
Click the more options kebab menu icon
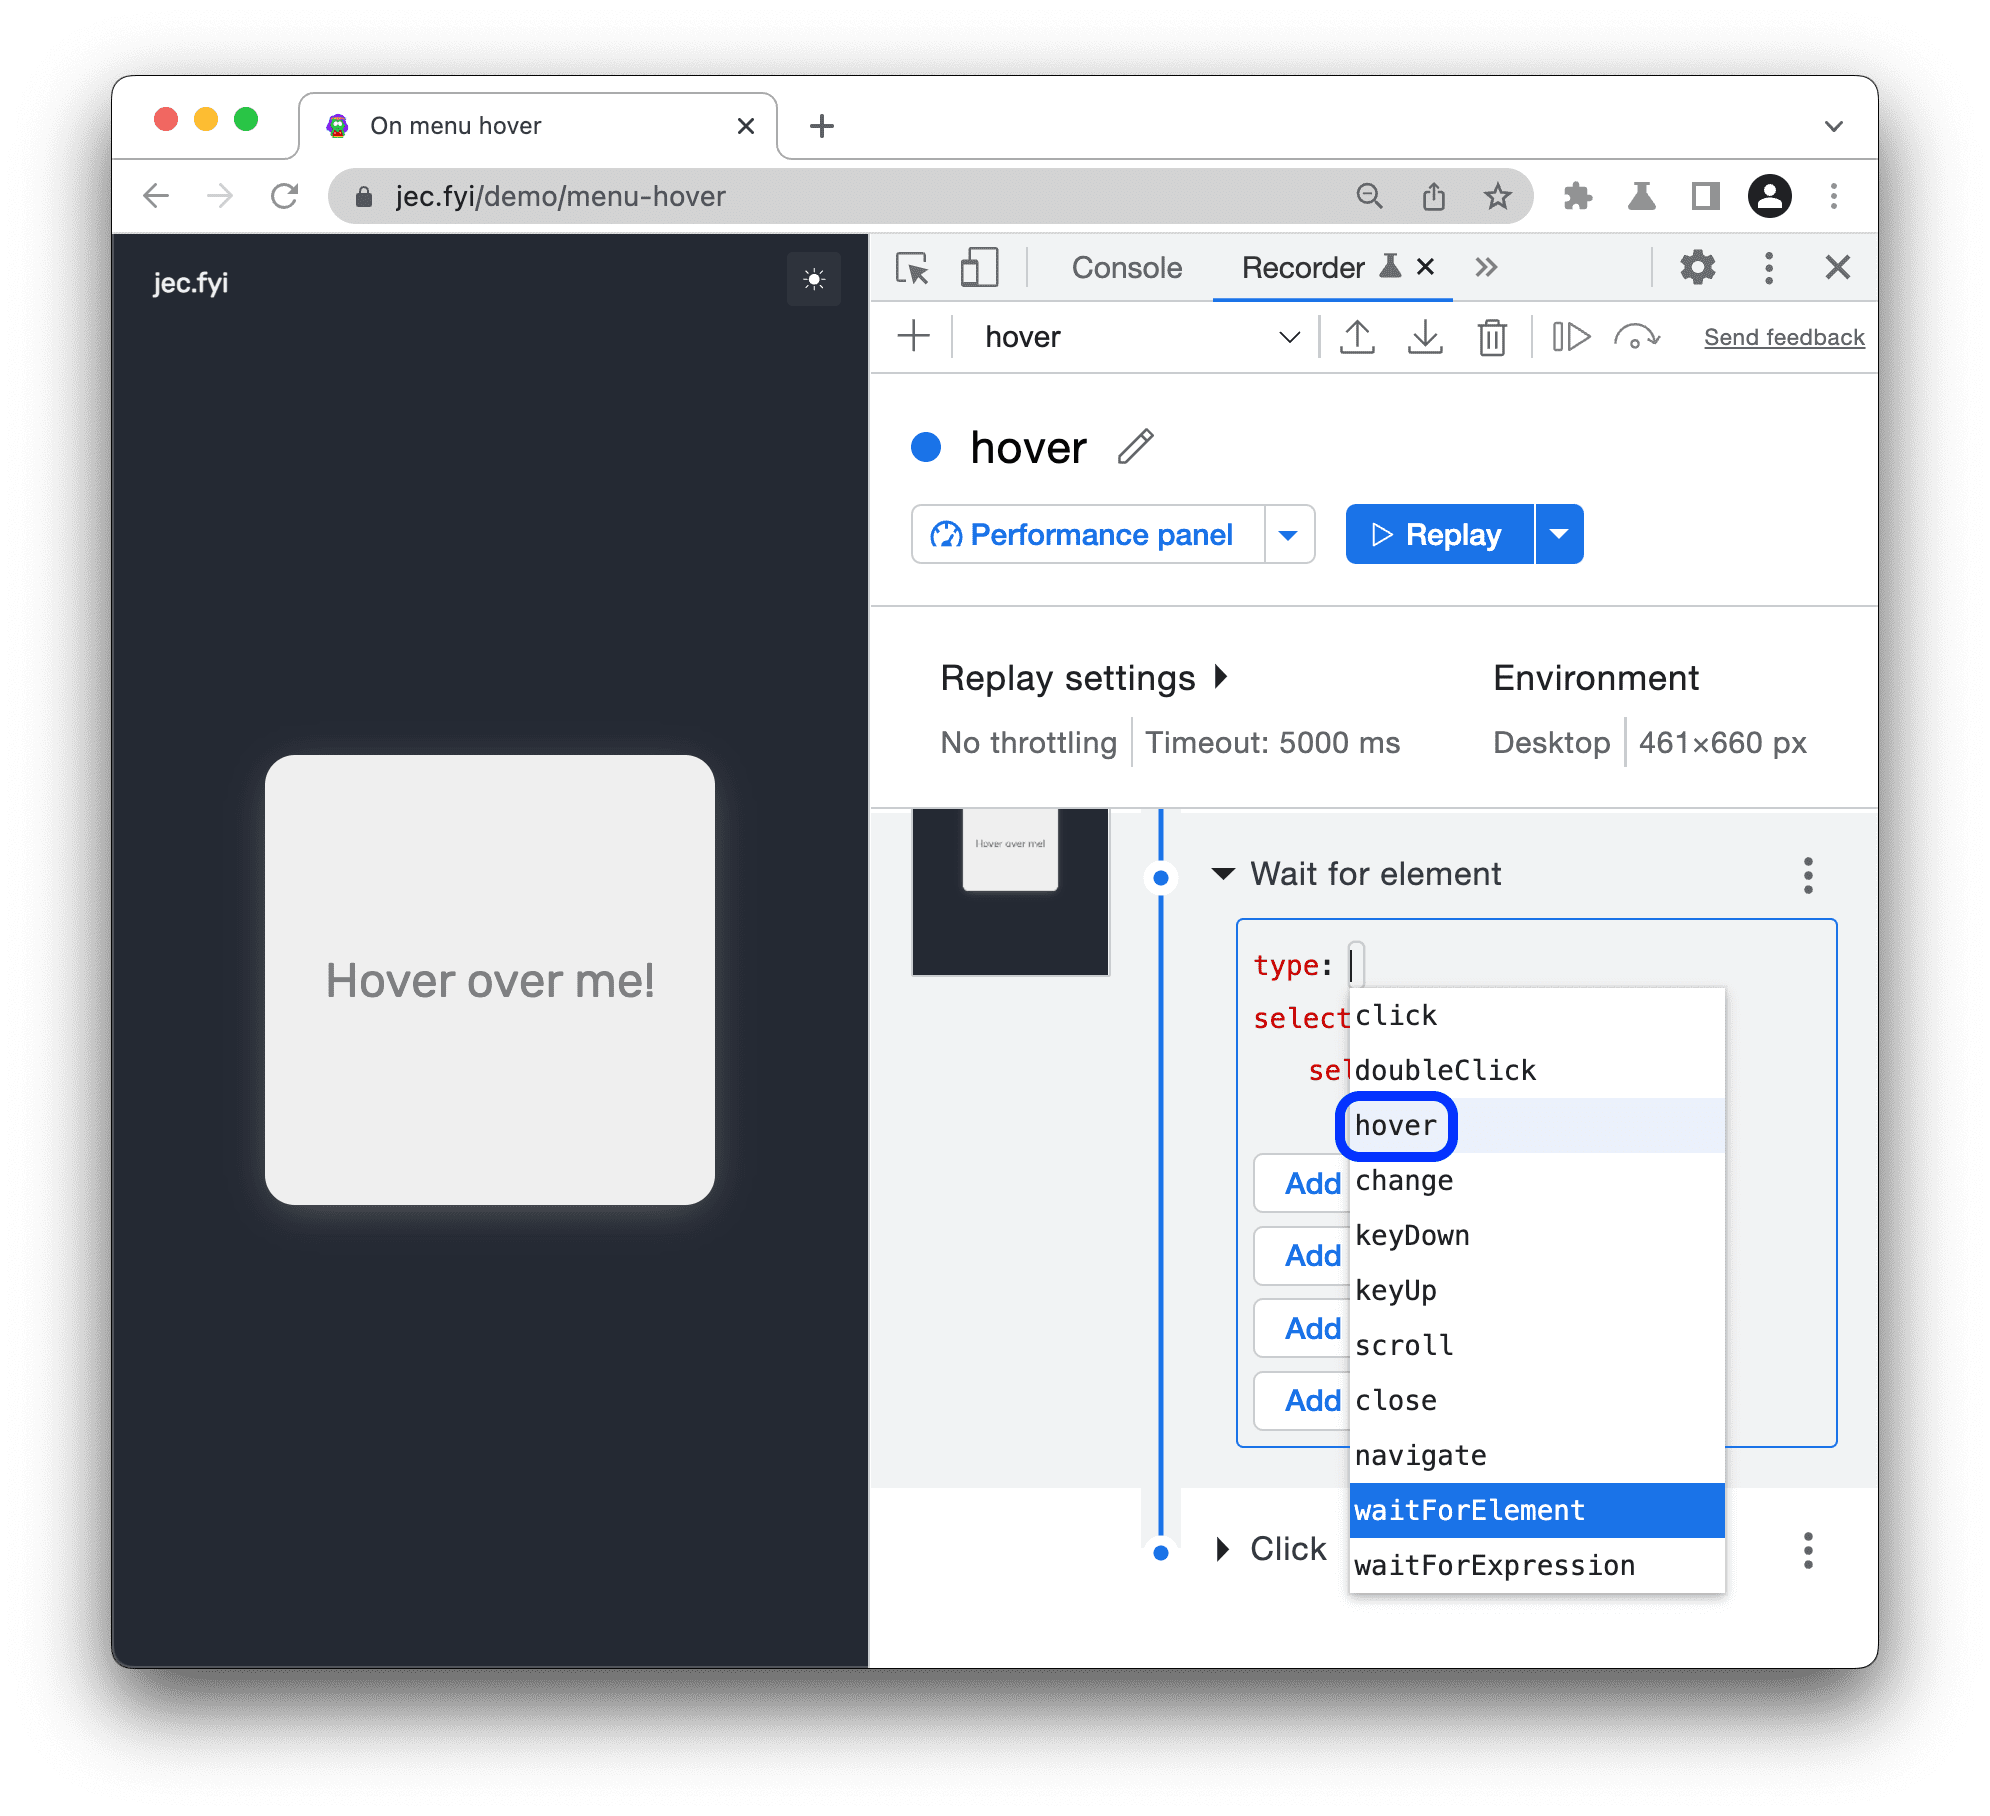1810,875
